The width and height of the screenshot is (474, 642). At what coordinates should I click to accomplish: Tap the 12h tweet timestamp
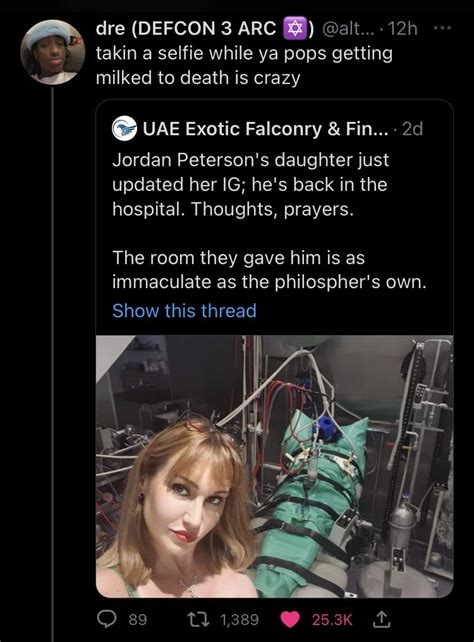[x=402, y=28]
